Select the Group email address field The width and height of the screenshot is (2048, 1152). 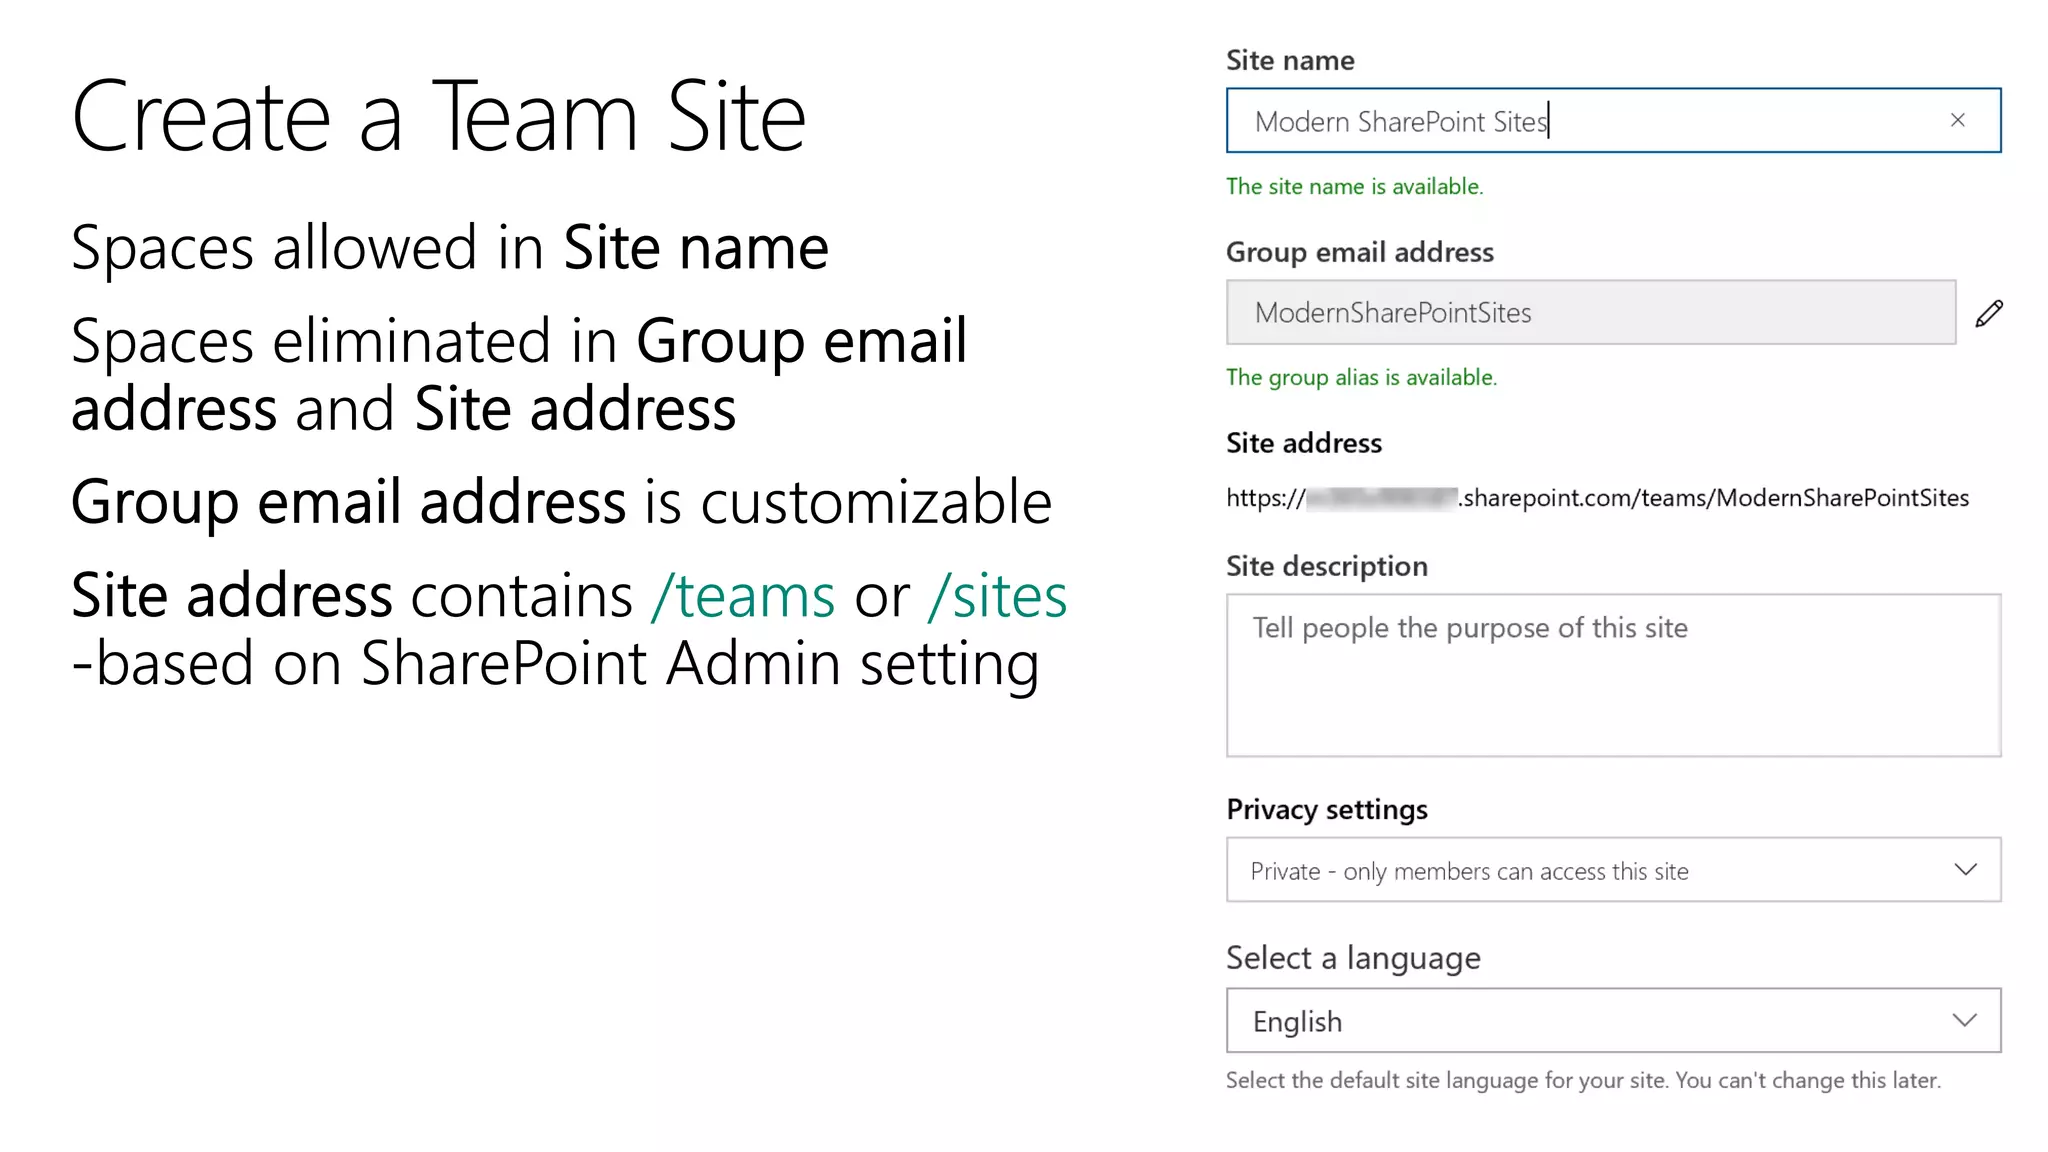(x=1591, y=312)
